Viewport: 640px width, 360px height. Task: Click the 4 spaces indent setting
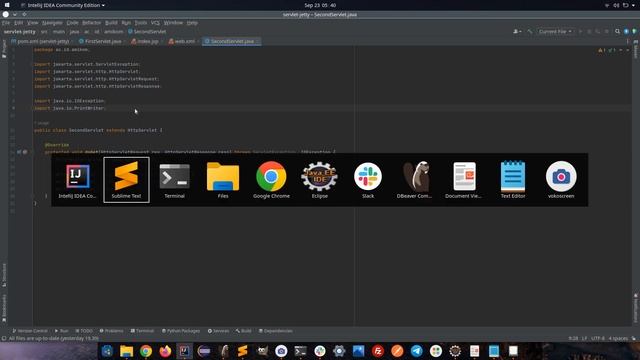[618, 338]
